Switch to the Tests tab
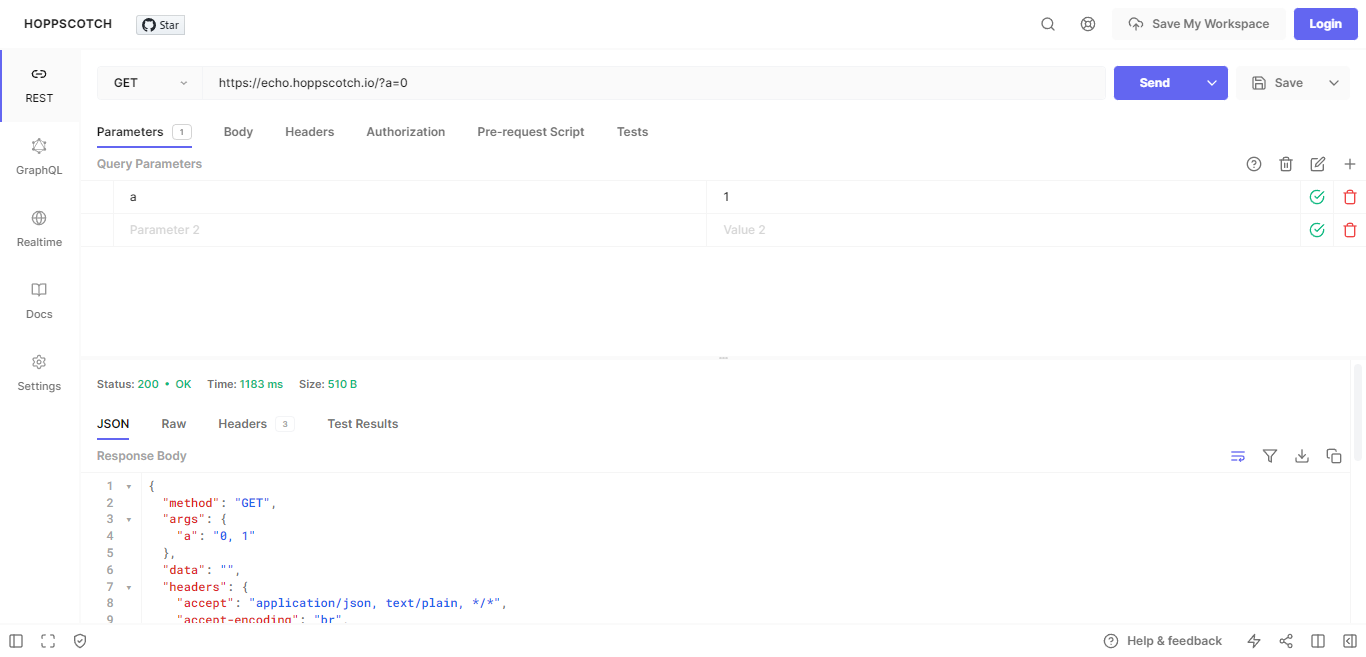Image resolution: width=1366 pixels, height=657 pixels. 633,132
